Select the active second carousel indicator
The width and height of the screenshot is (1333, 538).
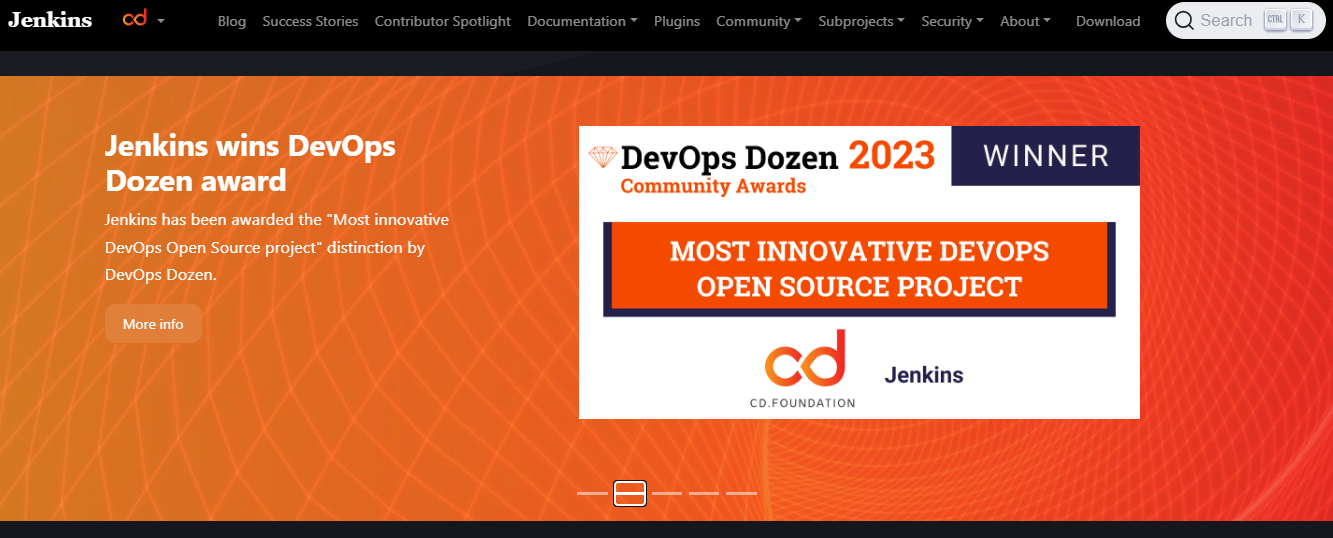coord(629,494)
